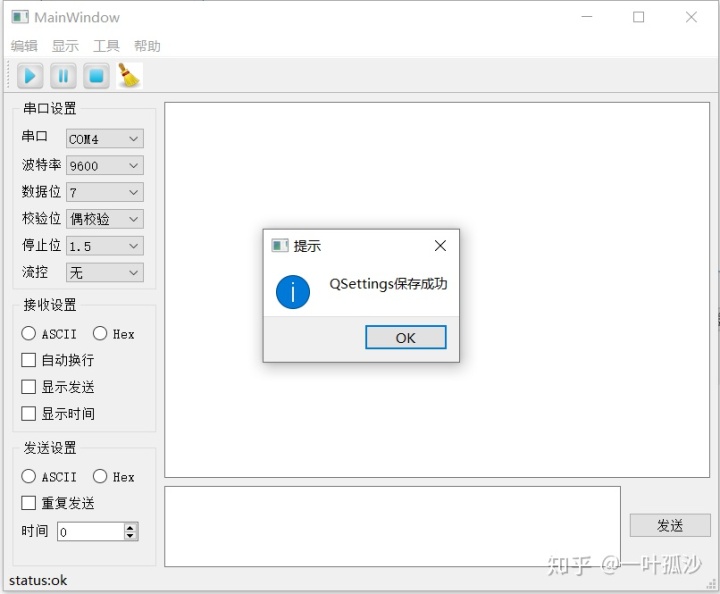This screenshot has height=594, width=720.
Task: Click the blue info icon in dialog
Action: click(293, 292)
